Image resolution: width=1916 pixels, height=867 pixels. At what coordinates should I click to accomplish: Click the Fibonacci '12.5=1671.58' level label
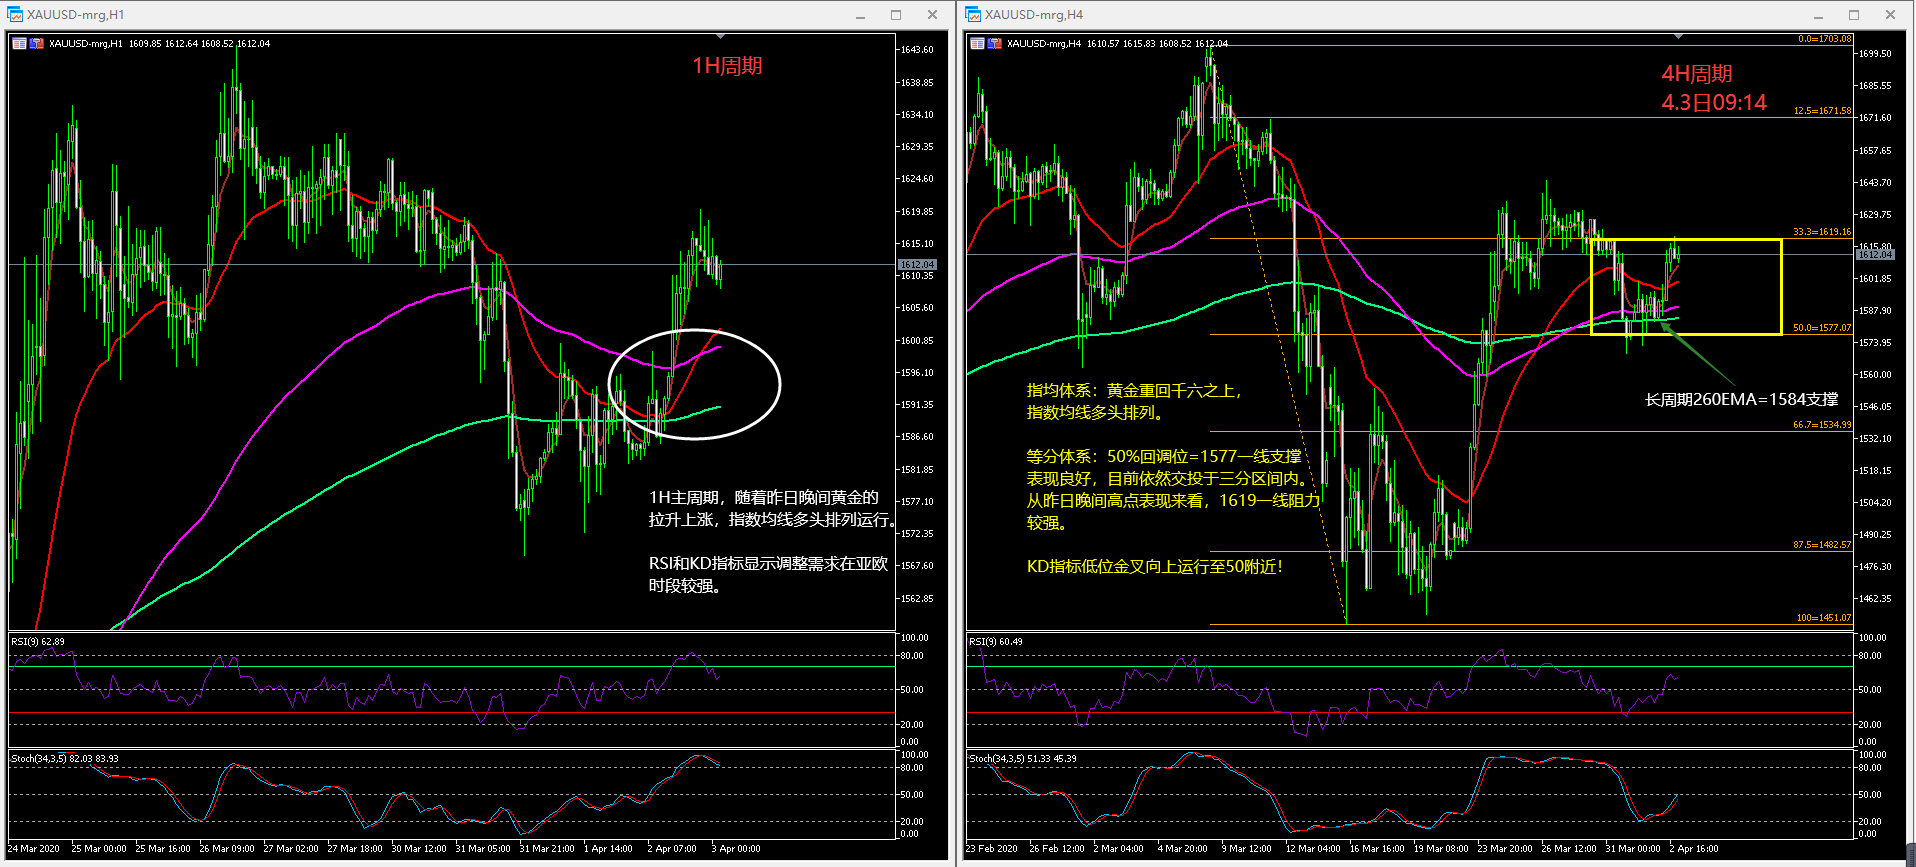click(x=1822, y=111)
